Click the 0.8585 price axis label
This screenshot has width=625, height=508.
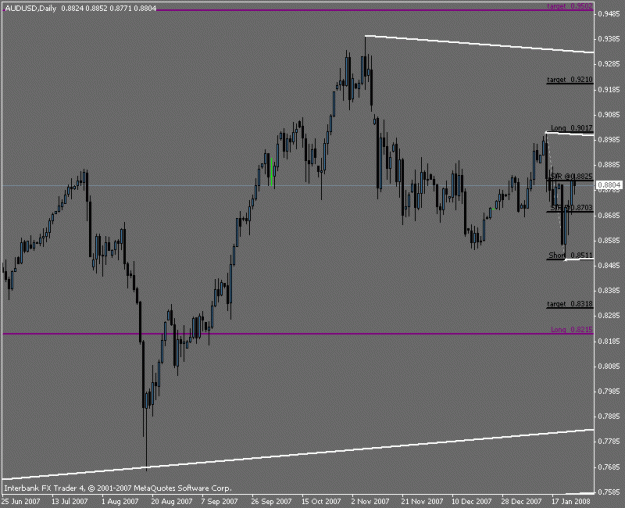tap(609, 240)
